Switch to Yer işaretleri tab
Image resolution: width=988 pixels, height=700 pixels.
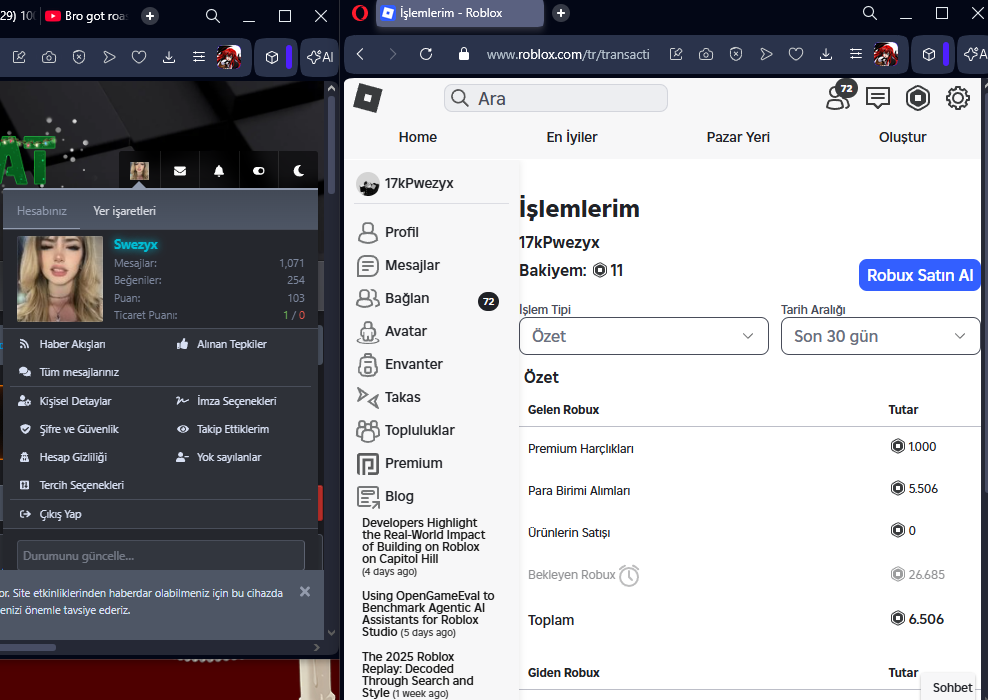[x=124, y=211]
